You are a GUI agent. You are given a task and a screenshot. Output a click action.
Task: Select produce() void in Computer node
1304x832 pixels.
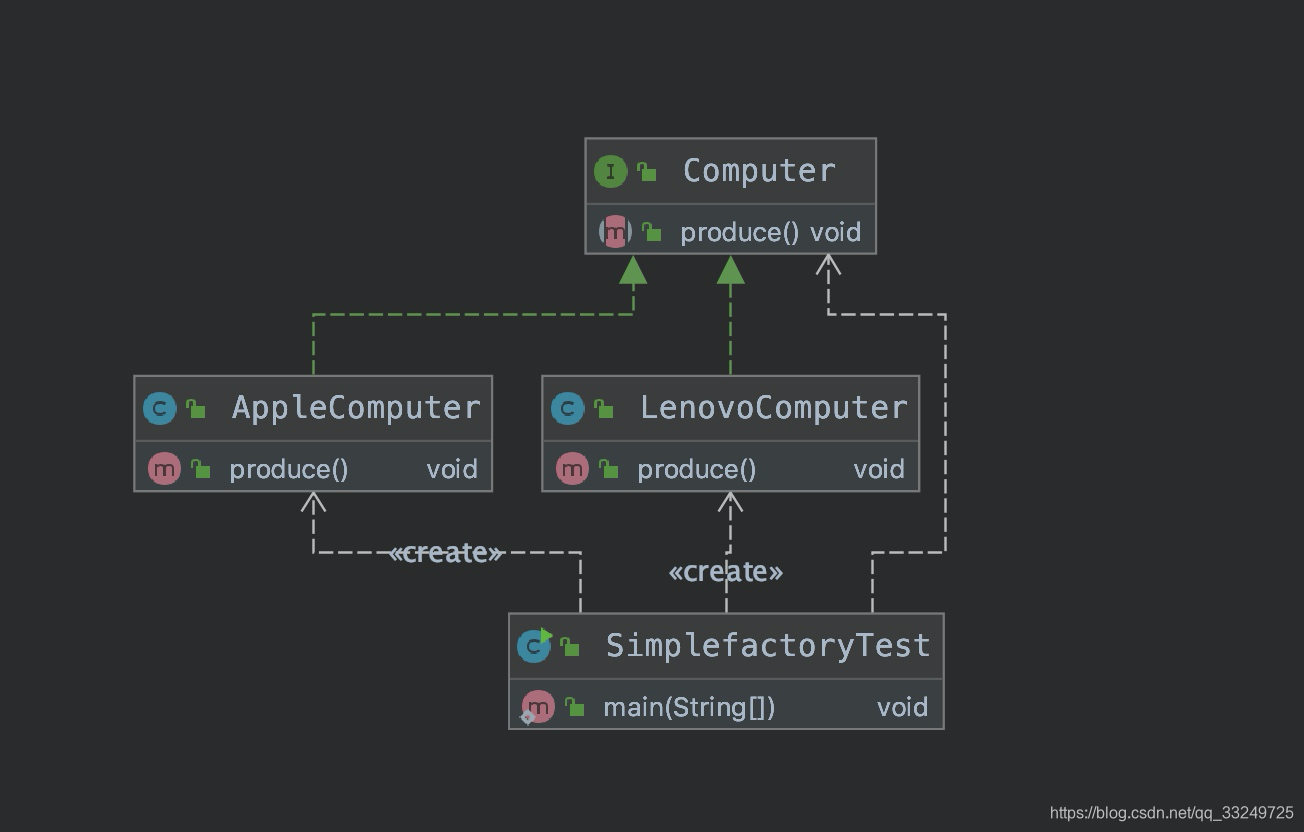click(x=770, y=232)
